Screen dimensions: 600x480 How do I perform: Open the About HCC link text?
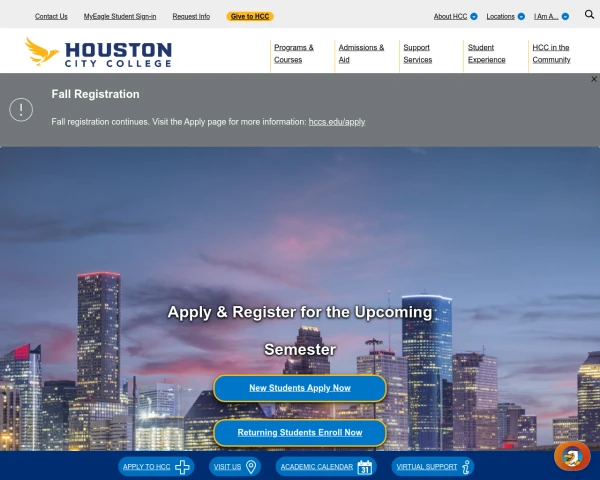pos(450,16)
